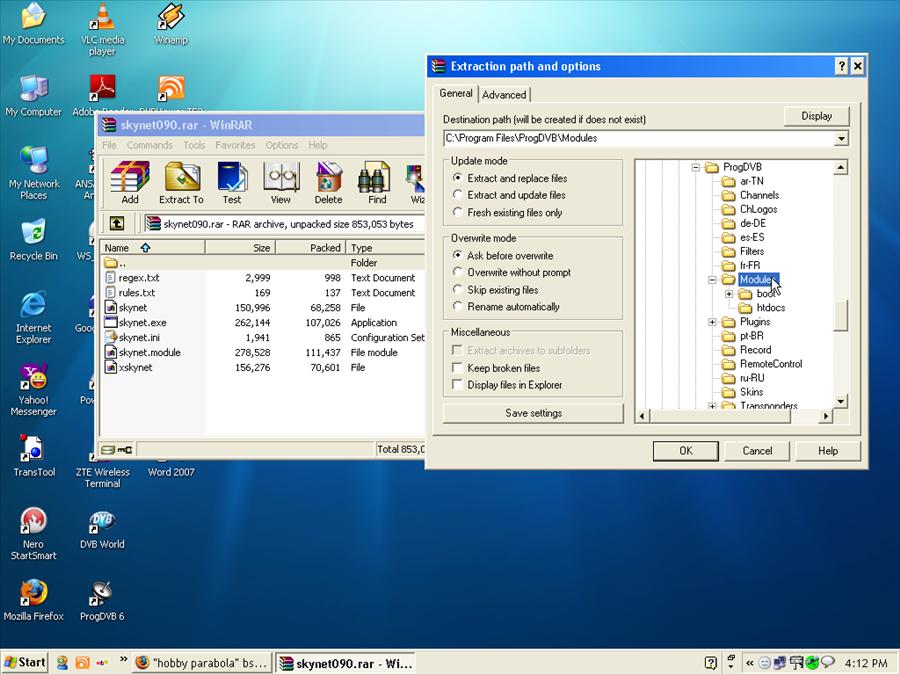
Task: Open the Commands menu in WinRAR
Action: [149, 145]
